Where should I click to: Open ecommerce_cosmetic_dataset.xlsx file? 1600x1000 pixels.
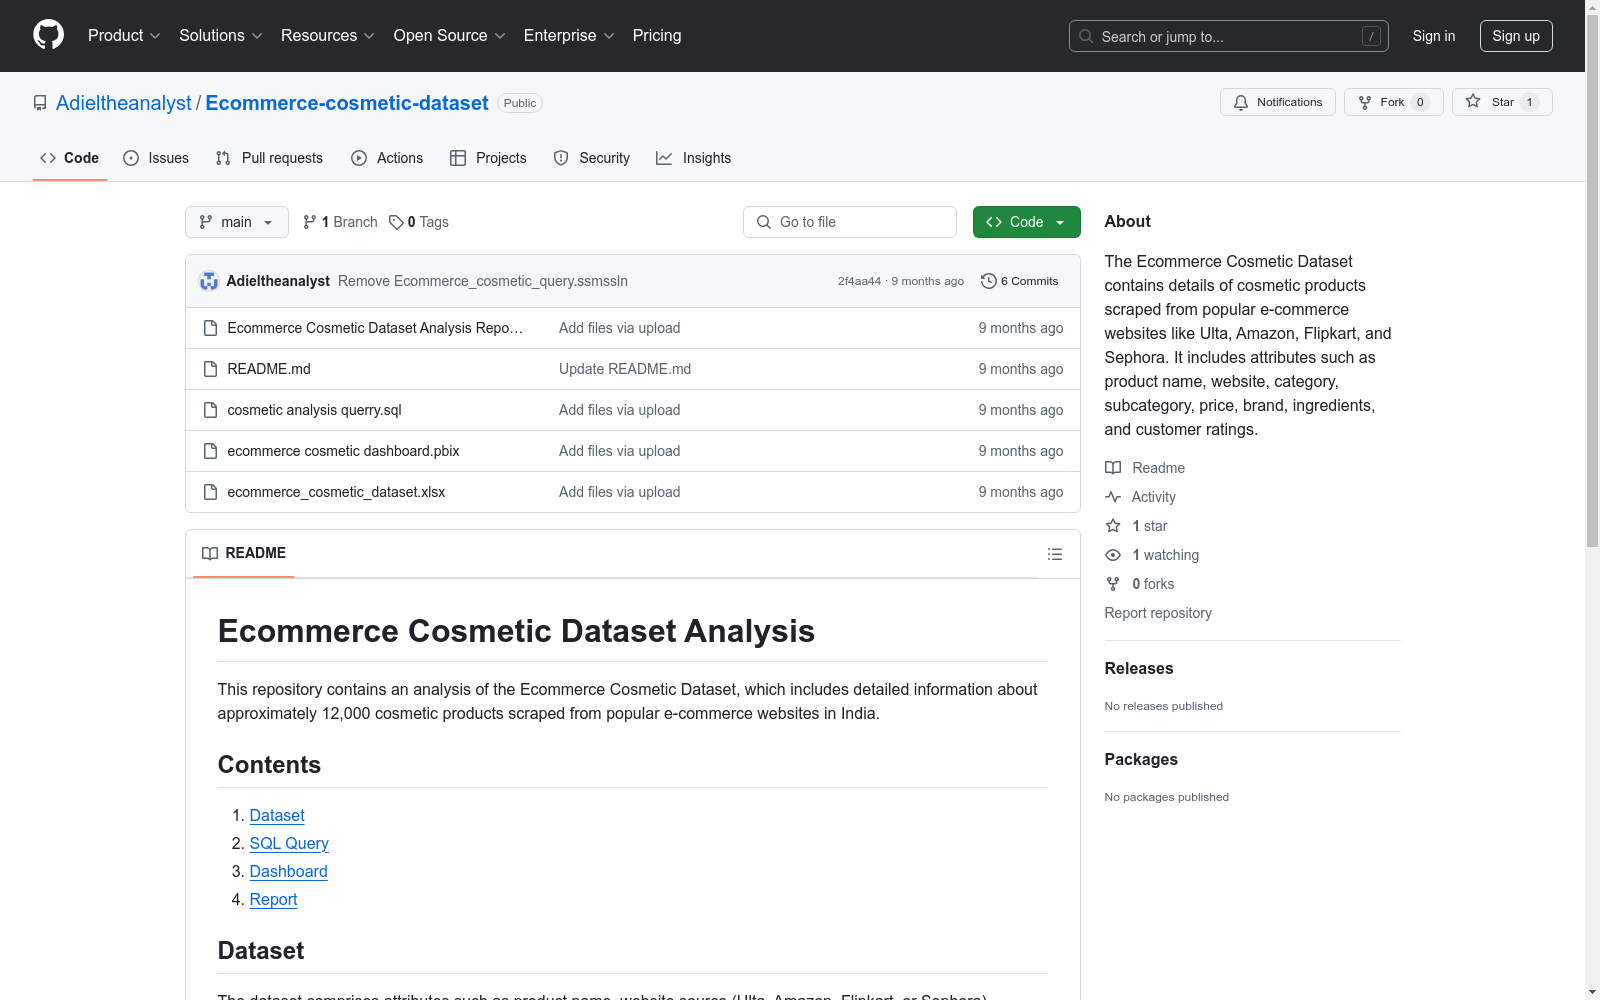pos(336,492)
